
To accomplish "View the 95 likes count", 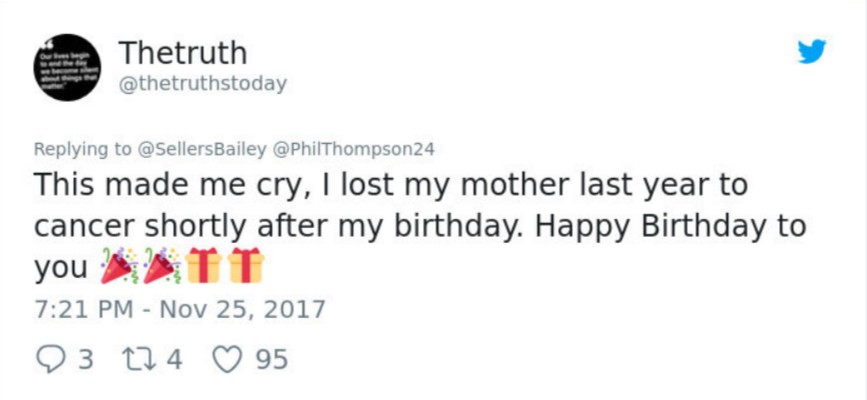I will 271,358.
